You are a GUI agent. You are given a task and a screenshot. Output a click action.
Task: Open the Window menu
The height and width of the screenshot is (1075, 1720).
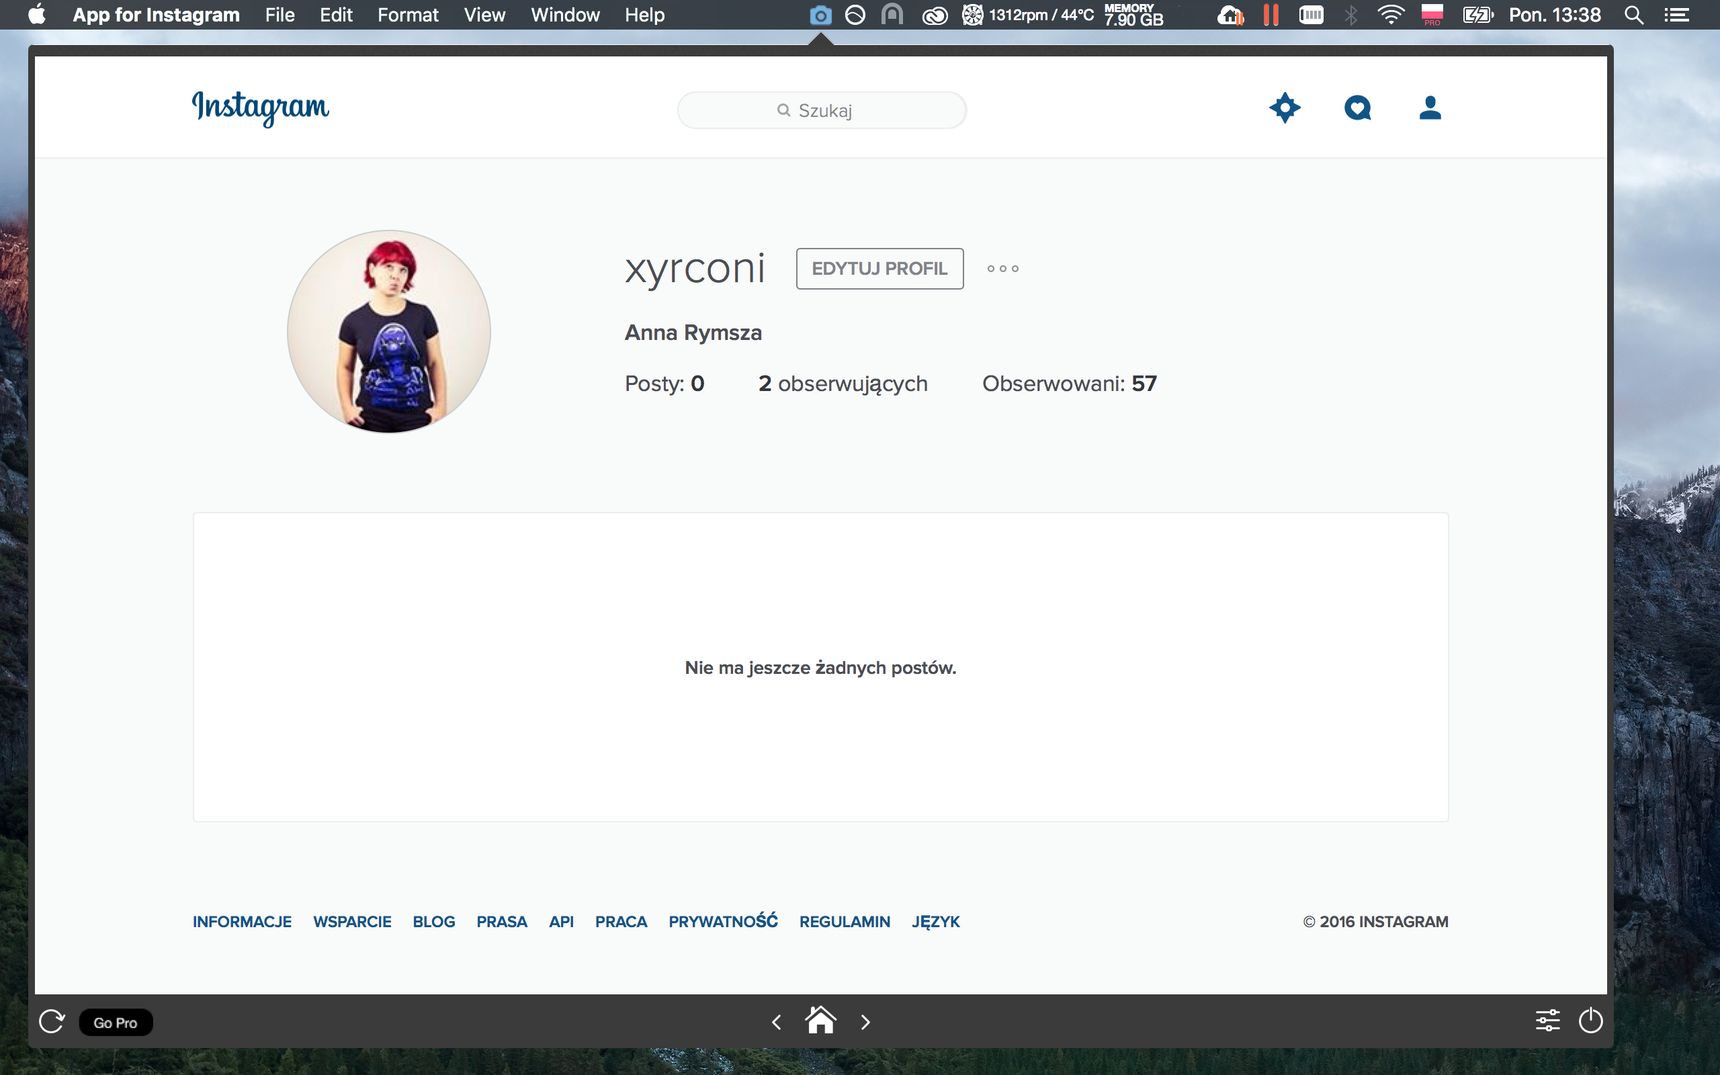tap(565, 15)
